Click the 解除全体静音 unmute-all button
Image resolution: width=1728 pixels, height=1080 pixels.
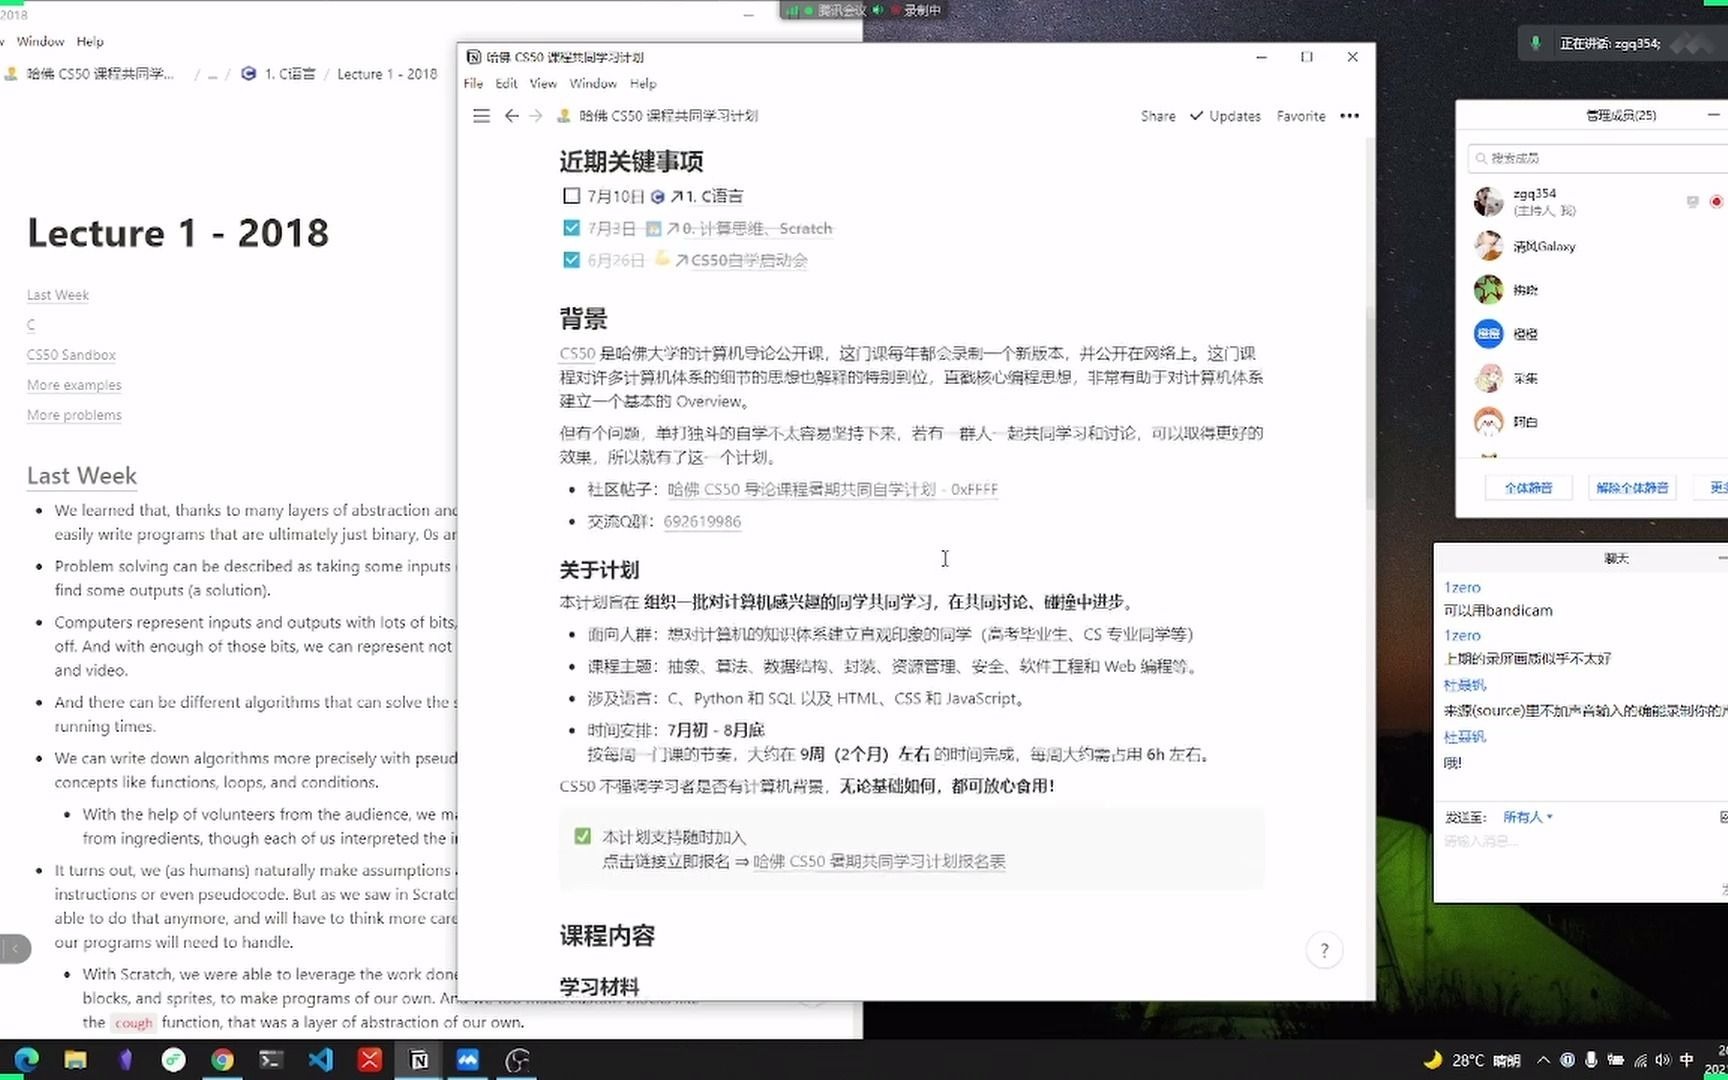pyautogui.click(x=1632, y=488)
